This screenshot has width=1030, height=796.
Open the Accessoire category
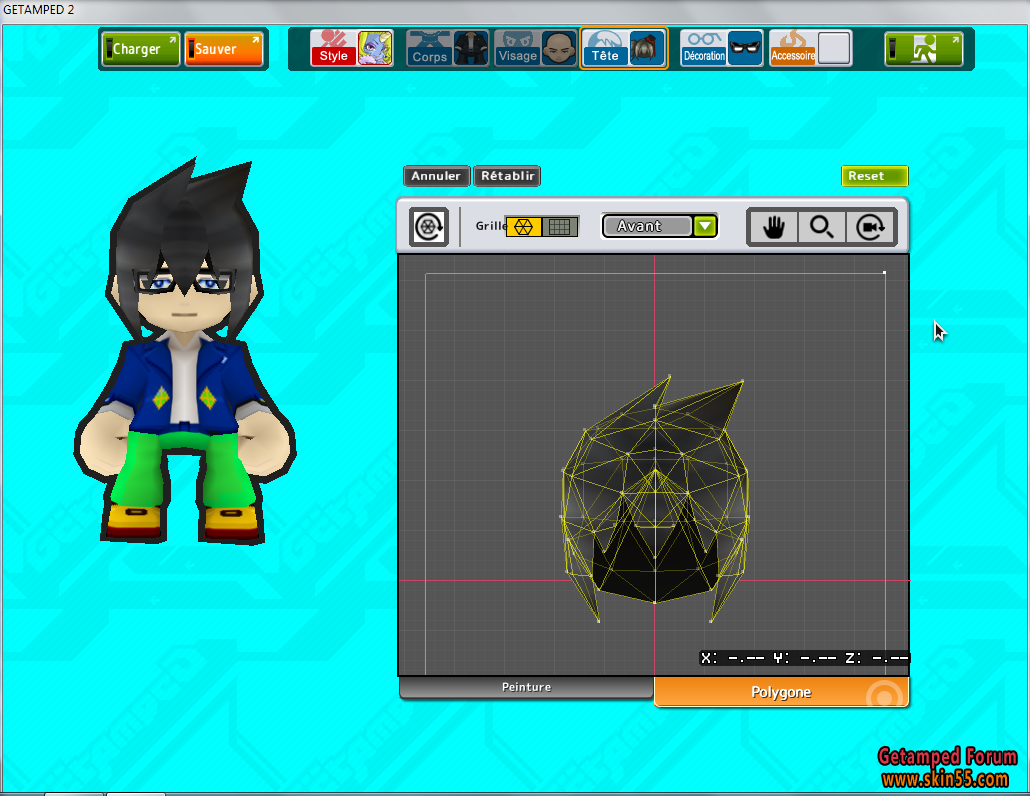[793, 48]
